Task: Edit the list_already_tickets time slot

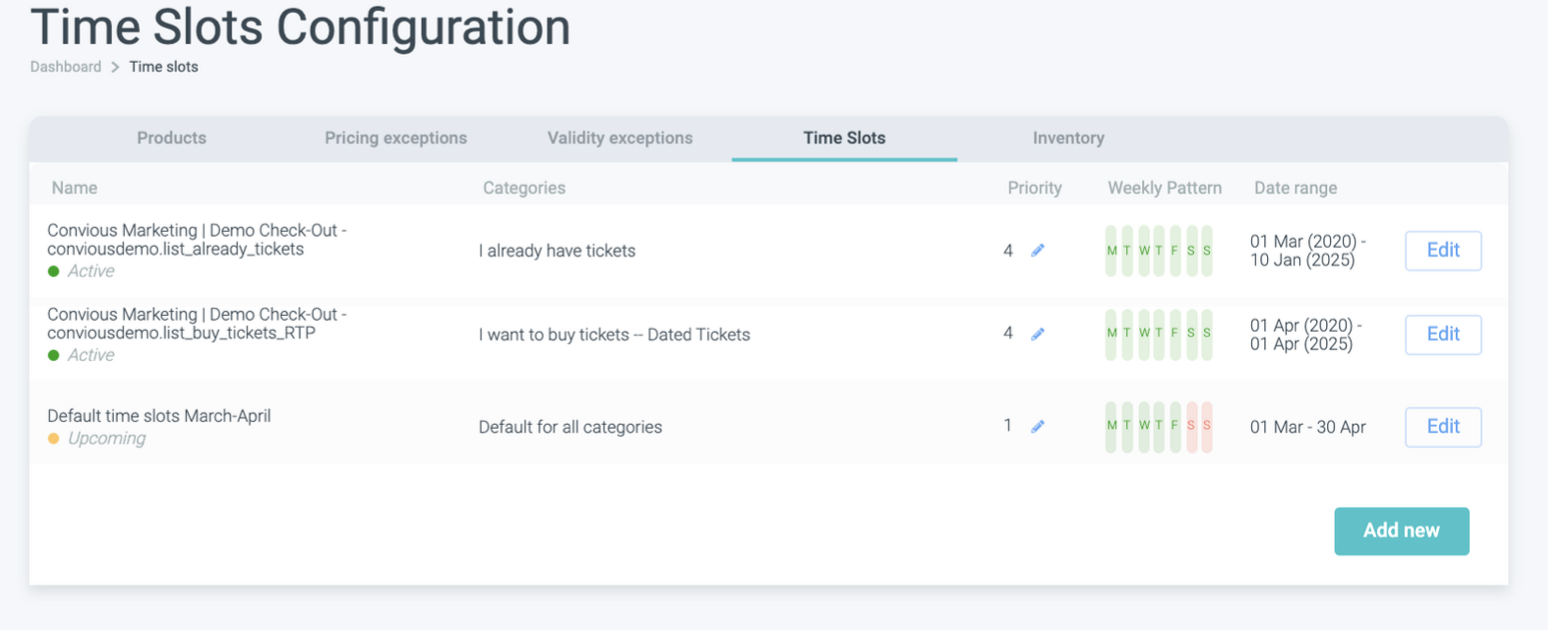Action: pyautogui.click(x=1443, y=251)
